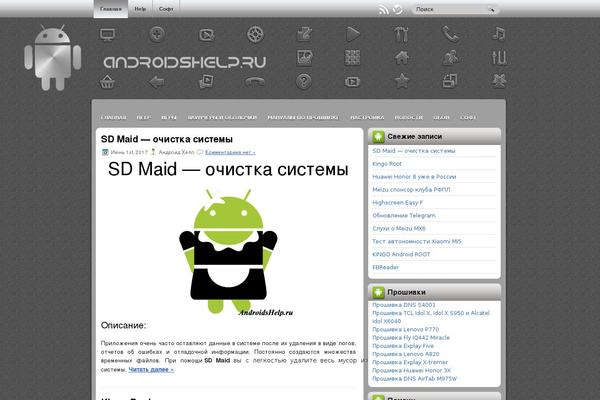
Task: Click the SD Maid android maid image
Action: [228, 251]
